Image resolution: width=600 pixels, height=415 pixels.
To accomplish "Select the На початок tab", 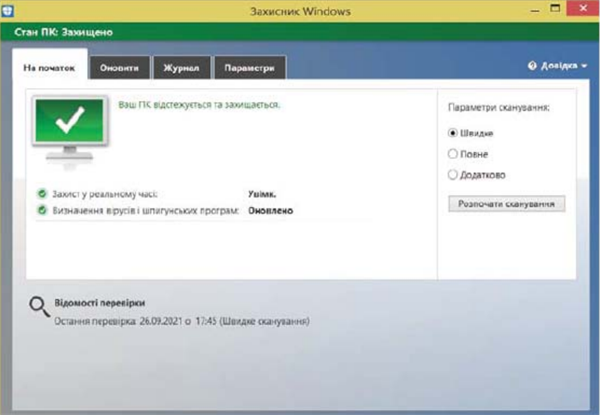I will coord(50,67).
